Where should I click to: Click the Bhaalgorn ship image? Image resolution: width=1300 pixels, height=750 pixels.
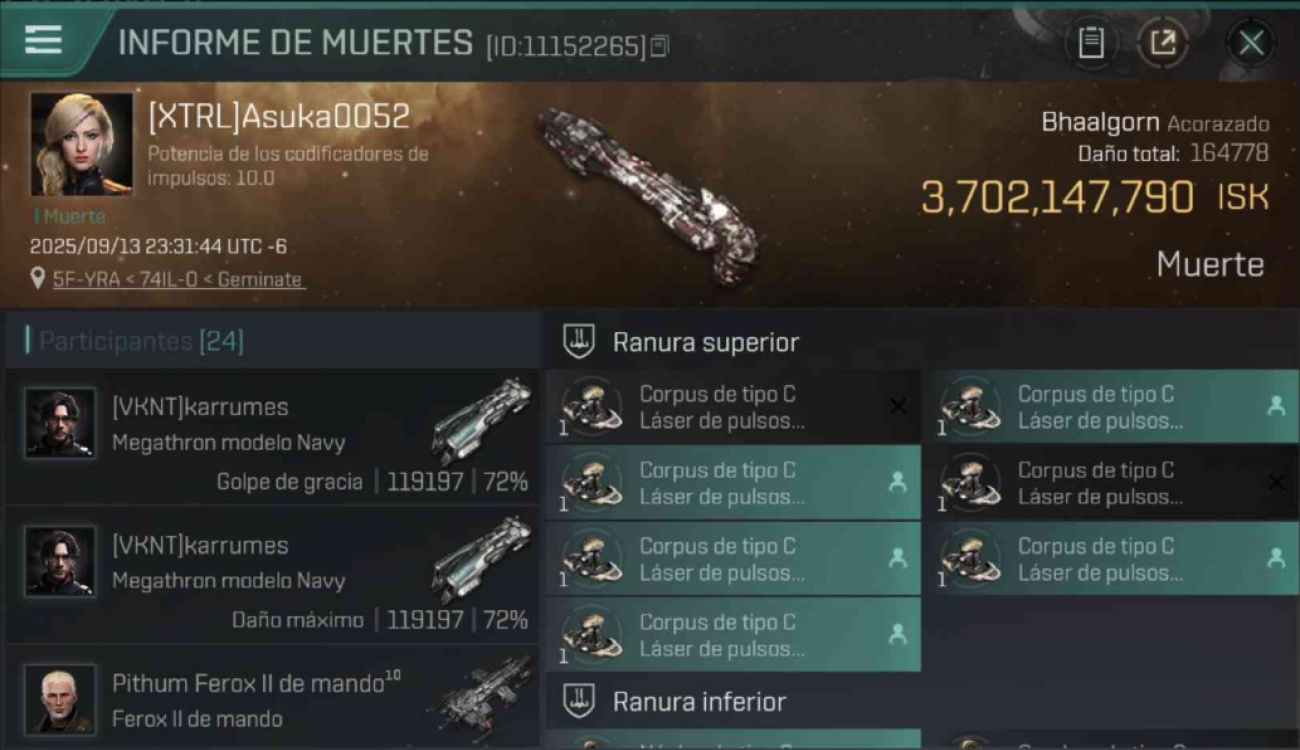(647, 182)
